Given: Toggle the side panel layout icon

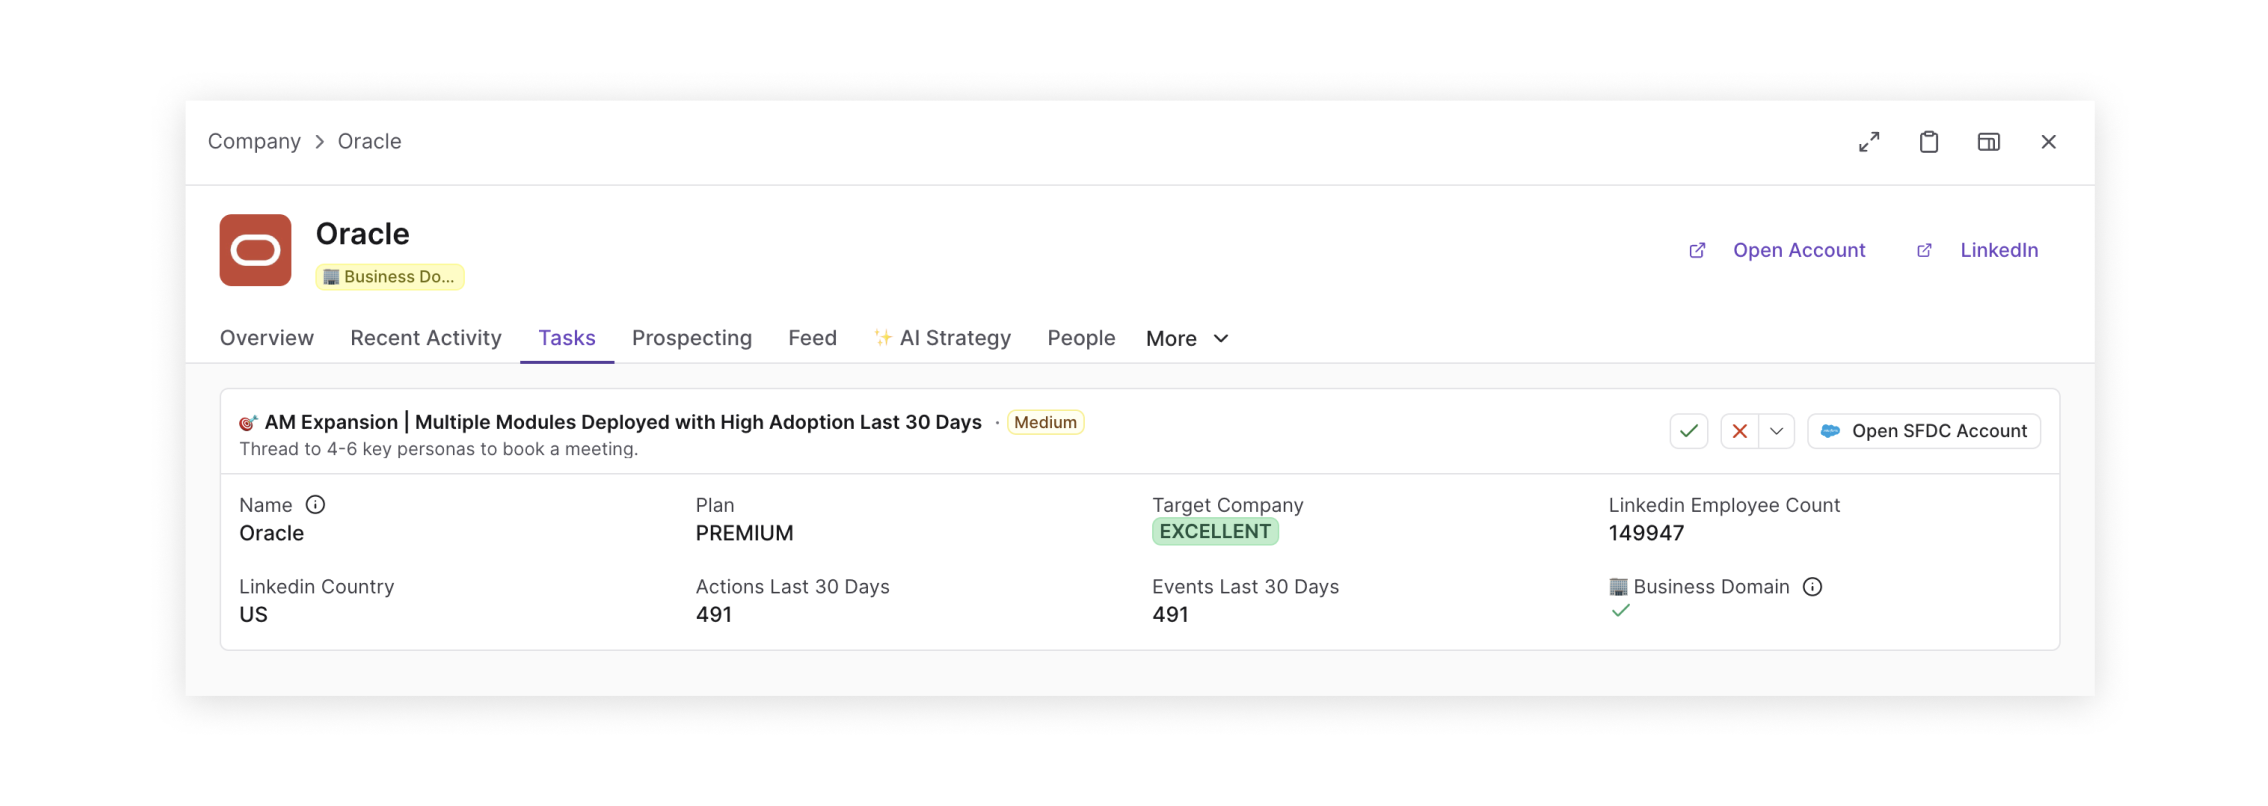Looking at the screenshot, I should pyautogui.click(x=1989, y=142).
